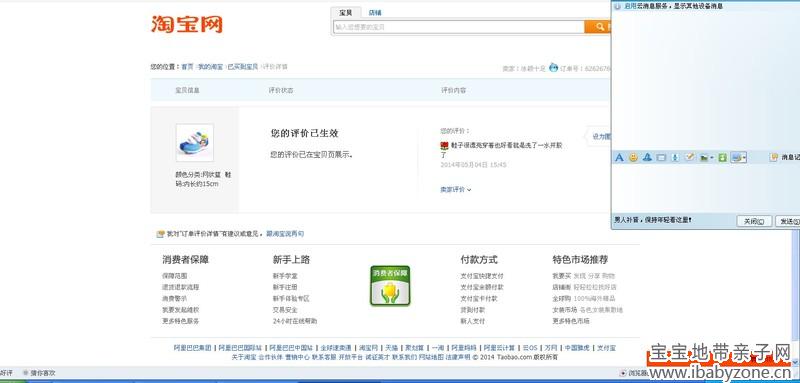Viewport: 800px width, 383px height.
Task: Open 天猫 footer link
Action: coord(391,348)
